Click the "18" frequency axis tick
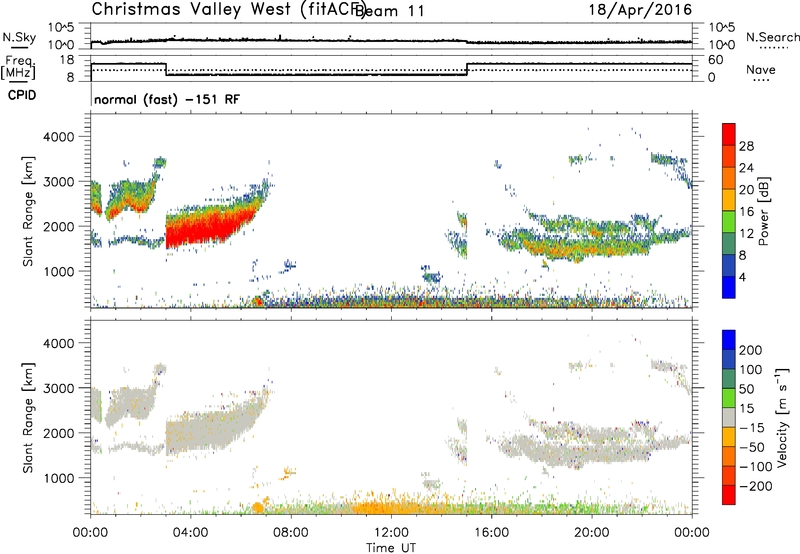Screen dimensions: 800x554 tap(67, 60)
